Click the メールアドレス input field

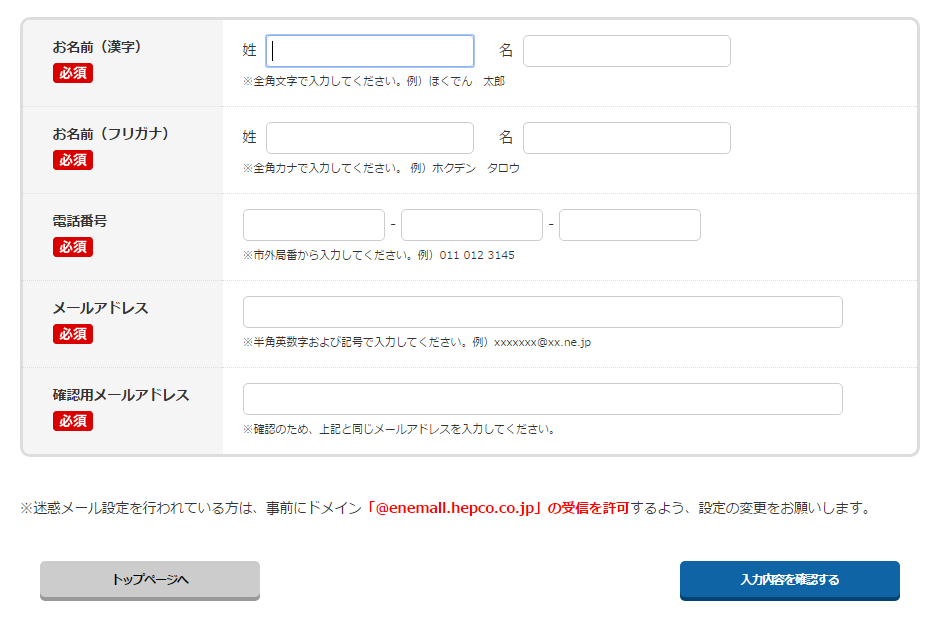[543, 312]
